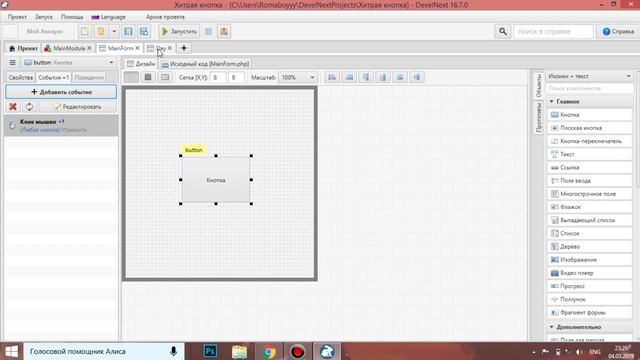The image size is (640, 360).
Task: Open the button object selector dropdown
Action: click(x=69, y=62)
